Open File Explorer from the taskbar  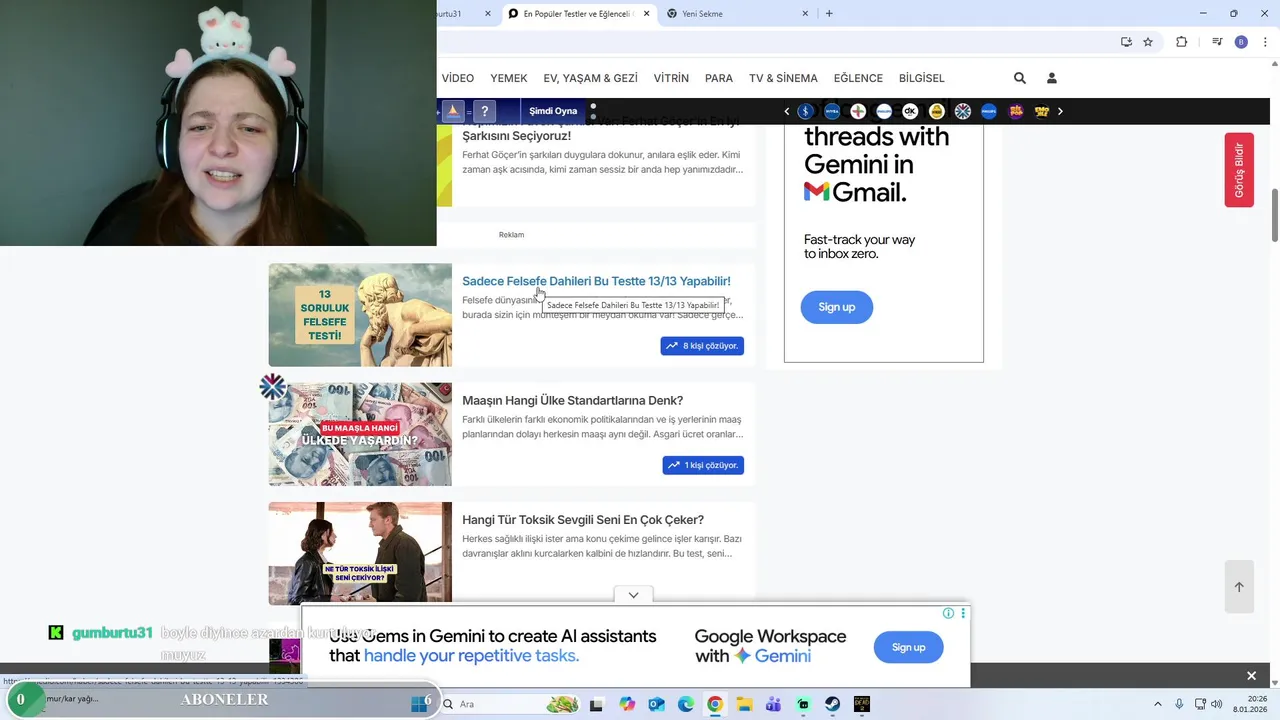click(744, 704)
